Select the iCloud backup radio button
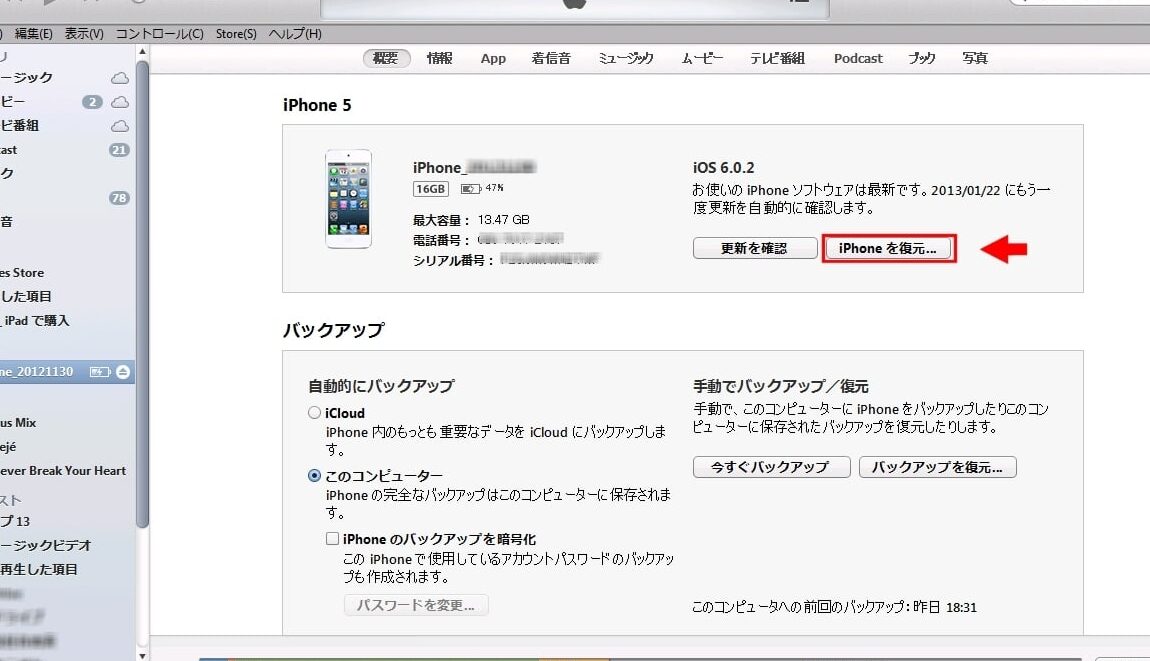Screen dimensions: 1150x661 point(315,413)
